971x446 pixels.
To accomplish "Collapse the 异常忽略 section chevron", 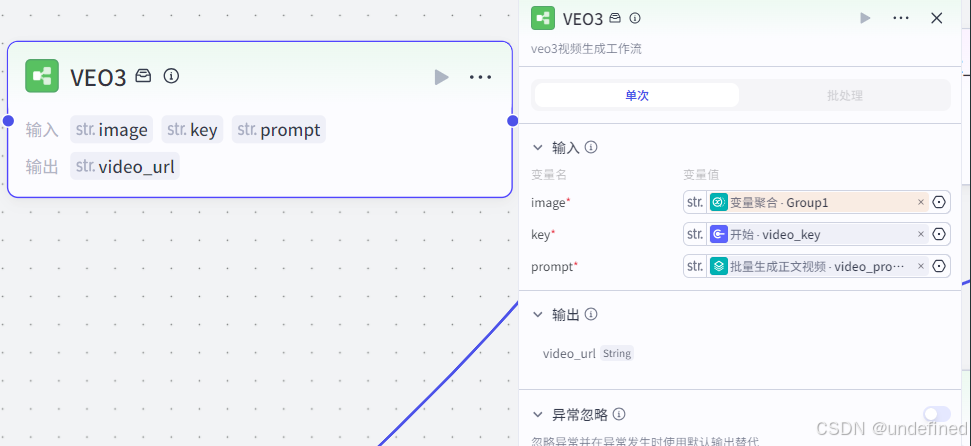I will click(x=537, y=414).
